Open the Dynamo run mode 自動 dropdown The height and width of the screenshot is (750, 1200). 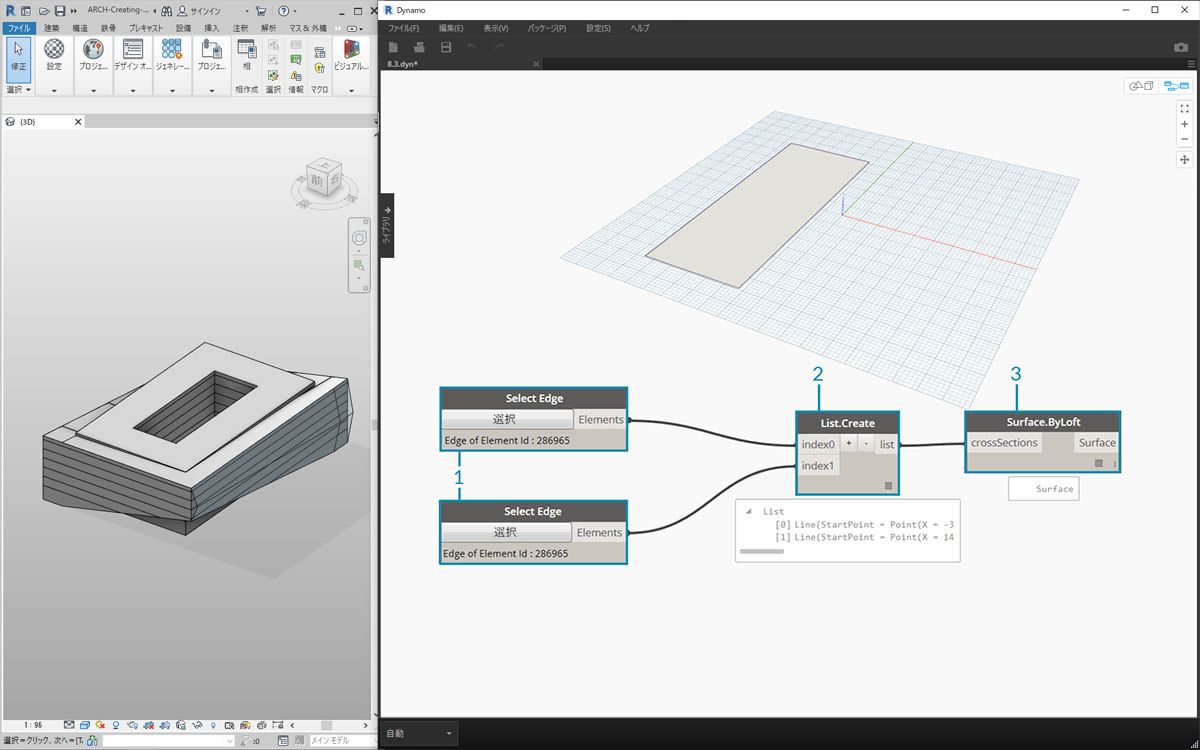pos(419,733)
